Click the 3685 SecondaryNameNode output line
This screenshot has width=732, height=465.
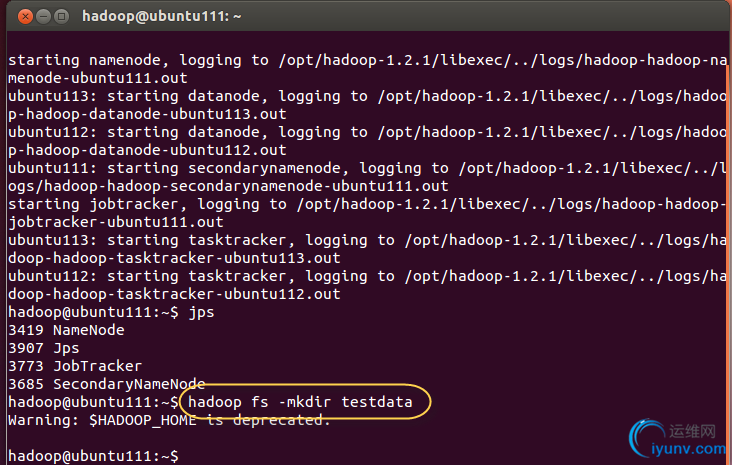(107, 384)
